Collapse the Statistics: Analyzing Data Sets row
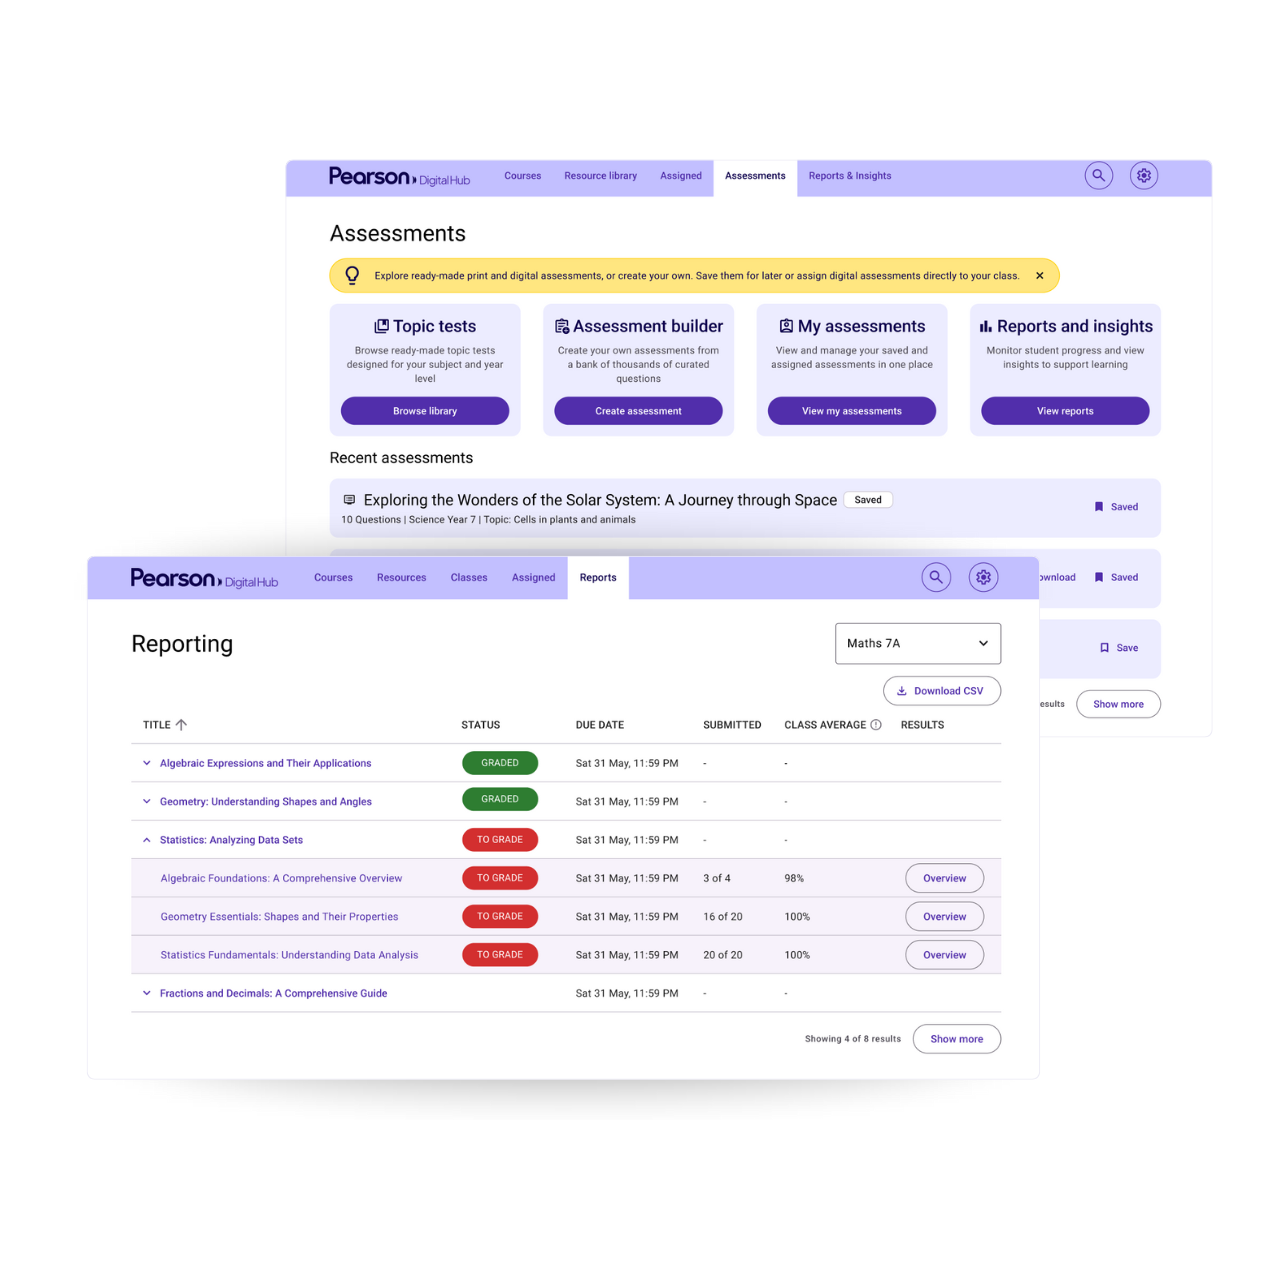 click(x=147, y=840)
